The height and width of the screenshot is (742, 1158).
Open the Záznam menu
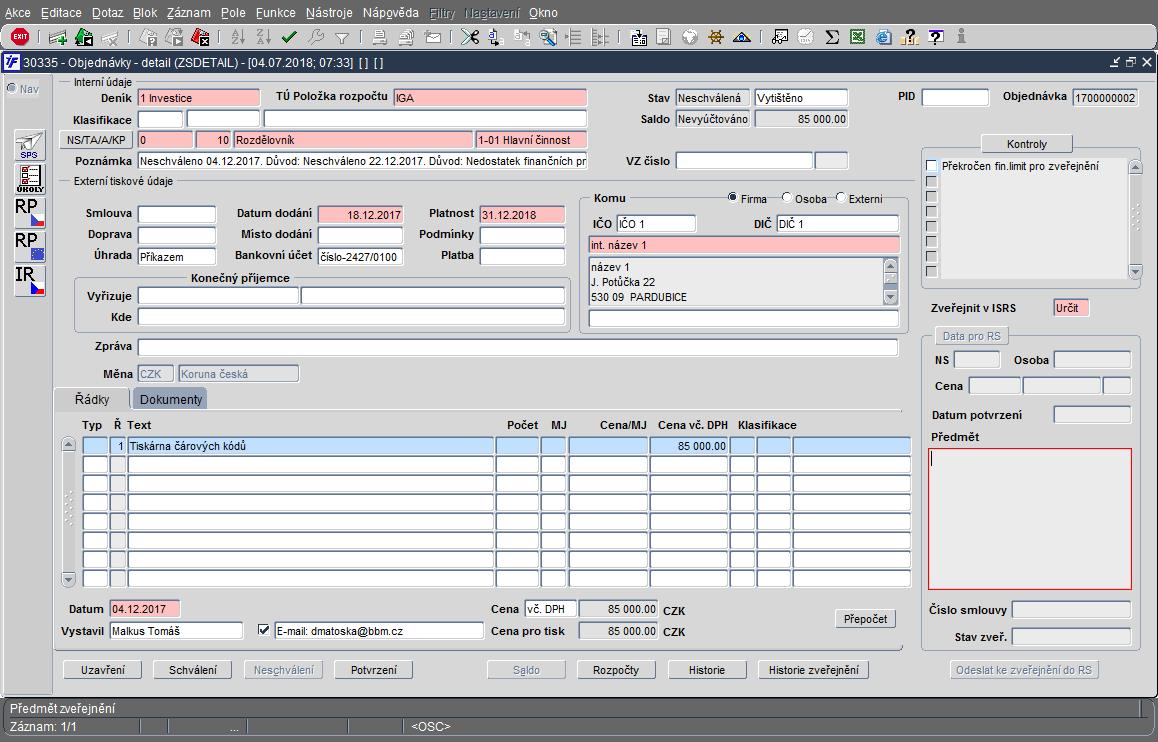click(x=188, y=13)
